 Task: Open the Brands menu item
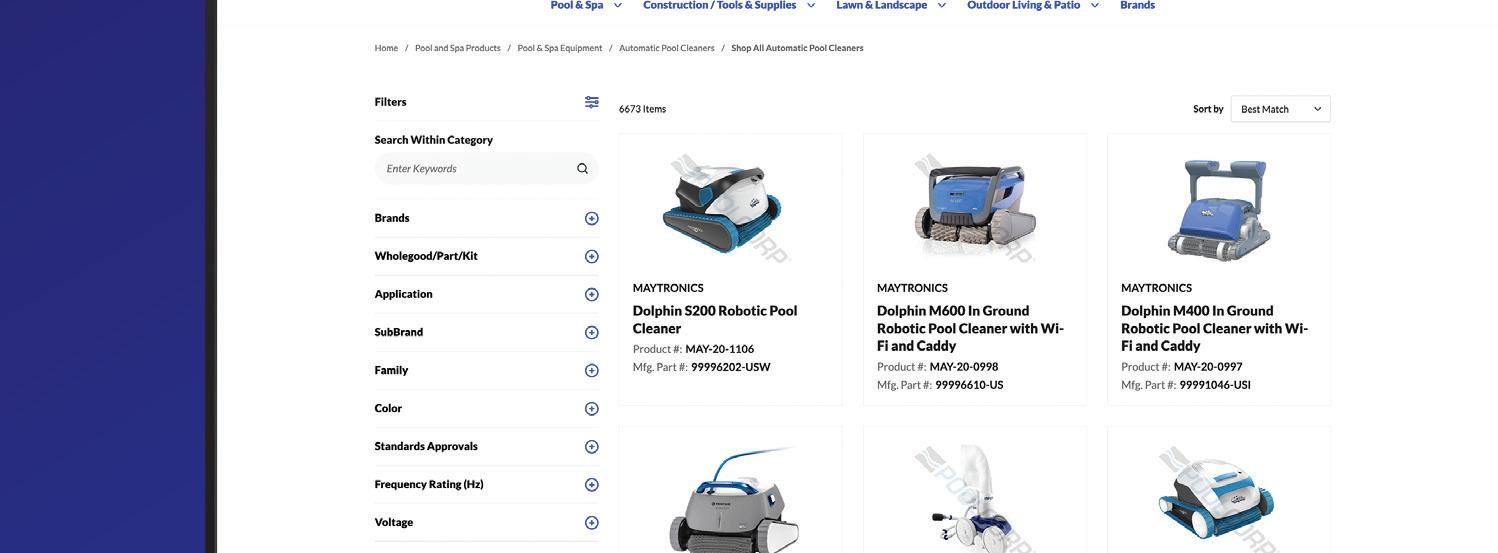pyautogui.click(x=1137, y=5)
